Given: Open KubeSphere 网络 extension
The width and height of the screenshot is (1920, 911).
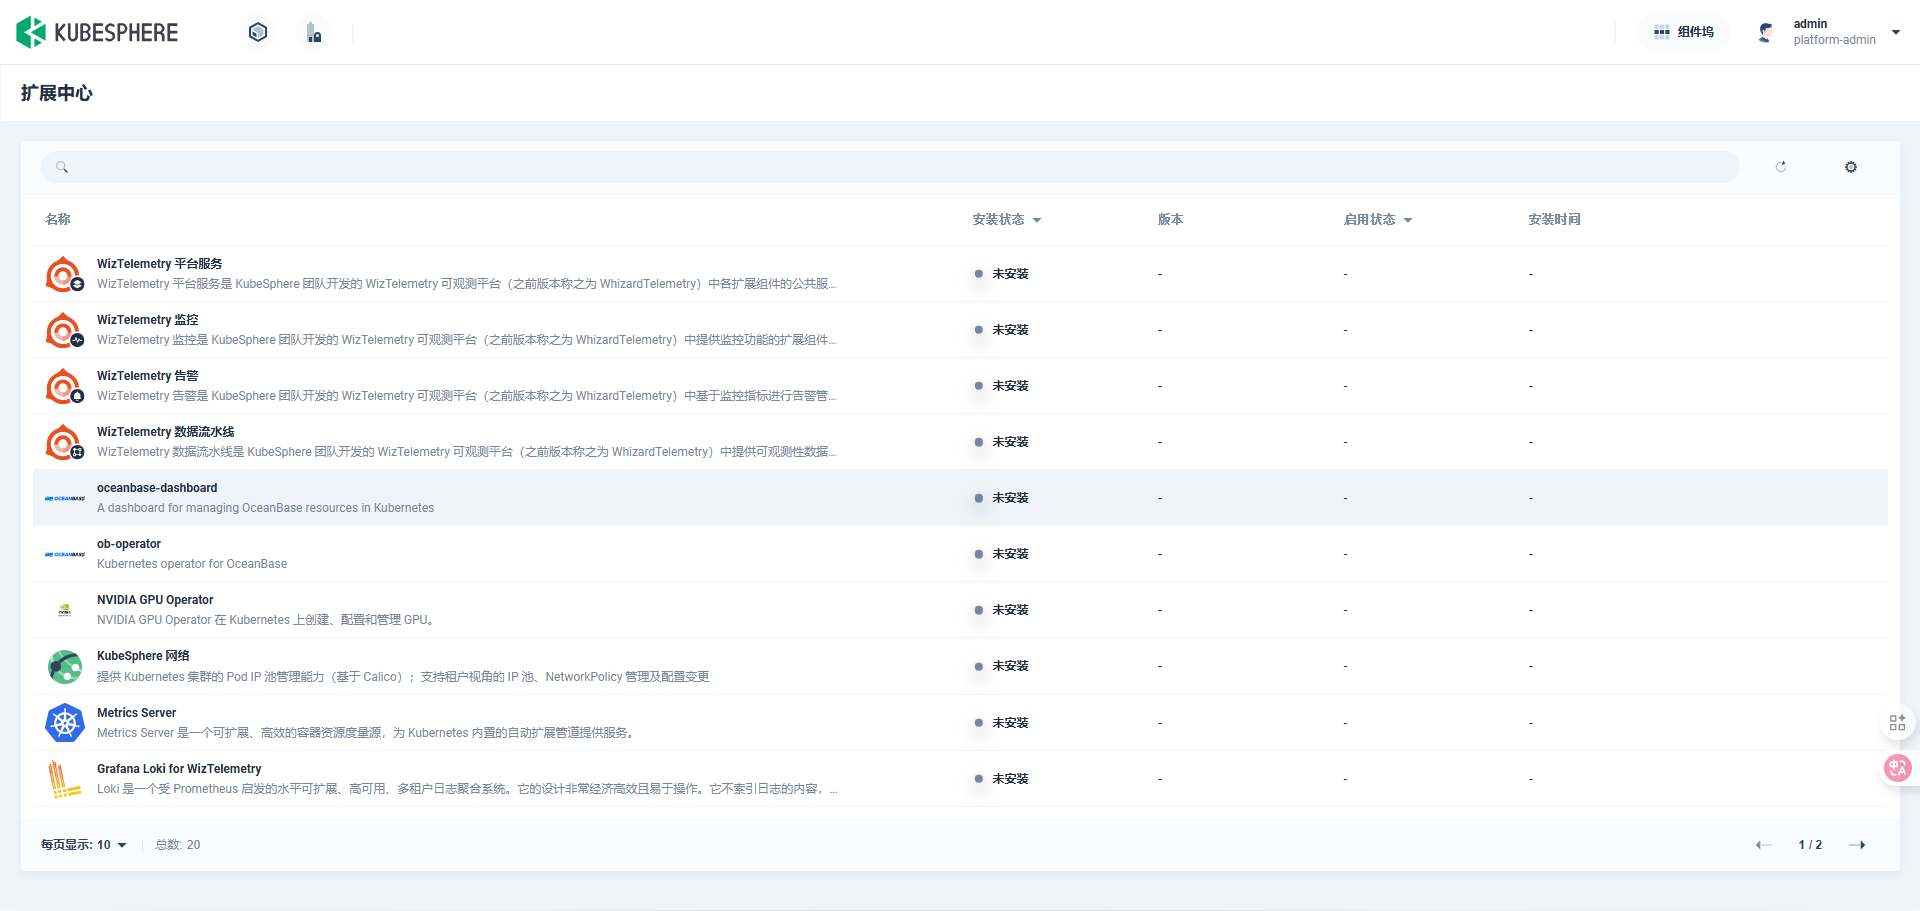Looking at the screenshot, I should coord(143,656).
